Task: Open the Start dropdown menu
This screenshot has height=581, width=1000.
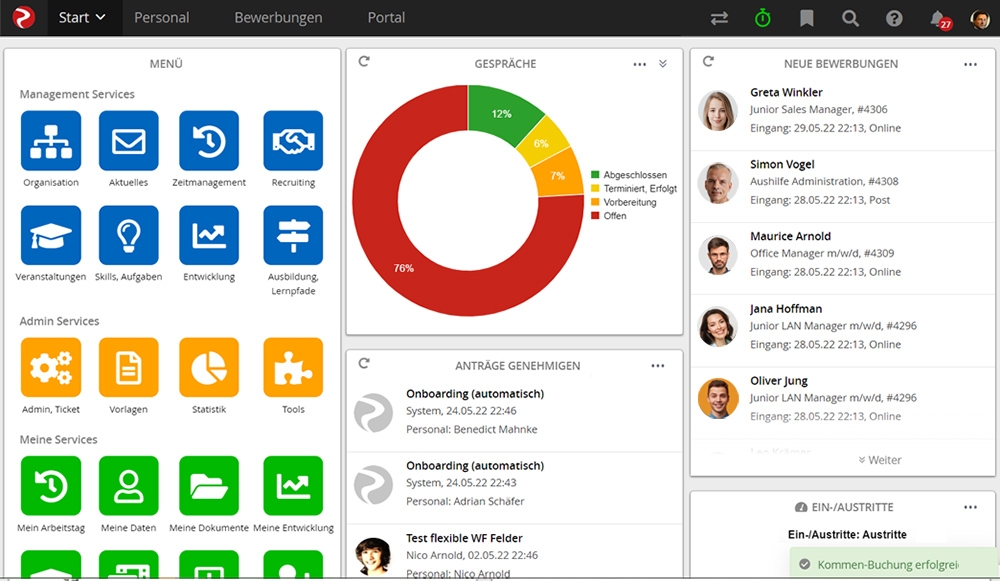Action: (82, 18)
